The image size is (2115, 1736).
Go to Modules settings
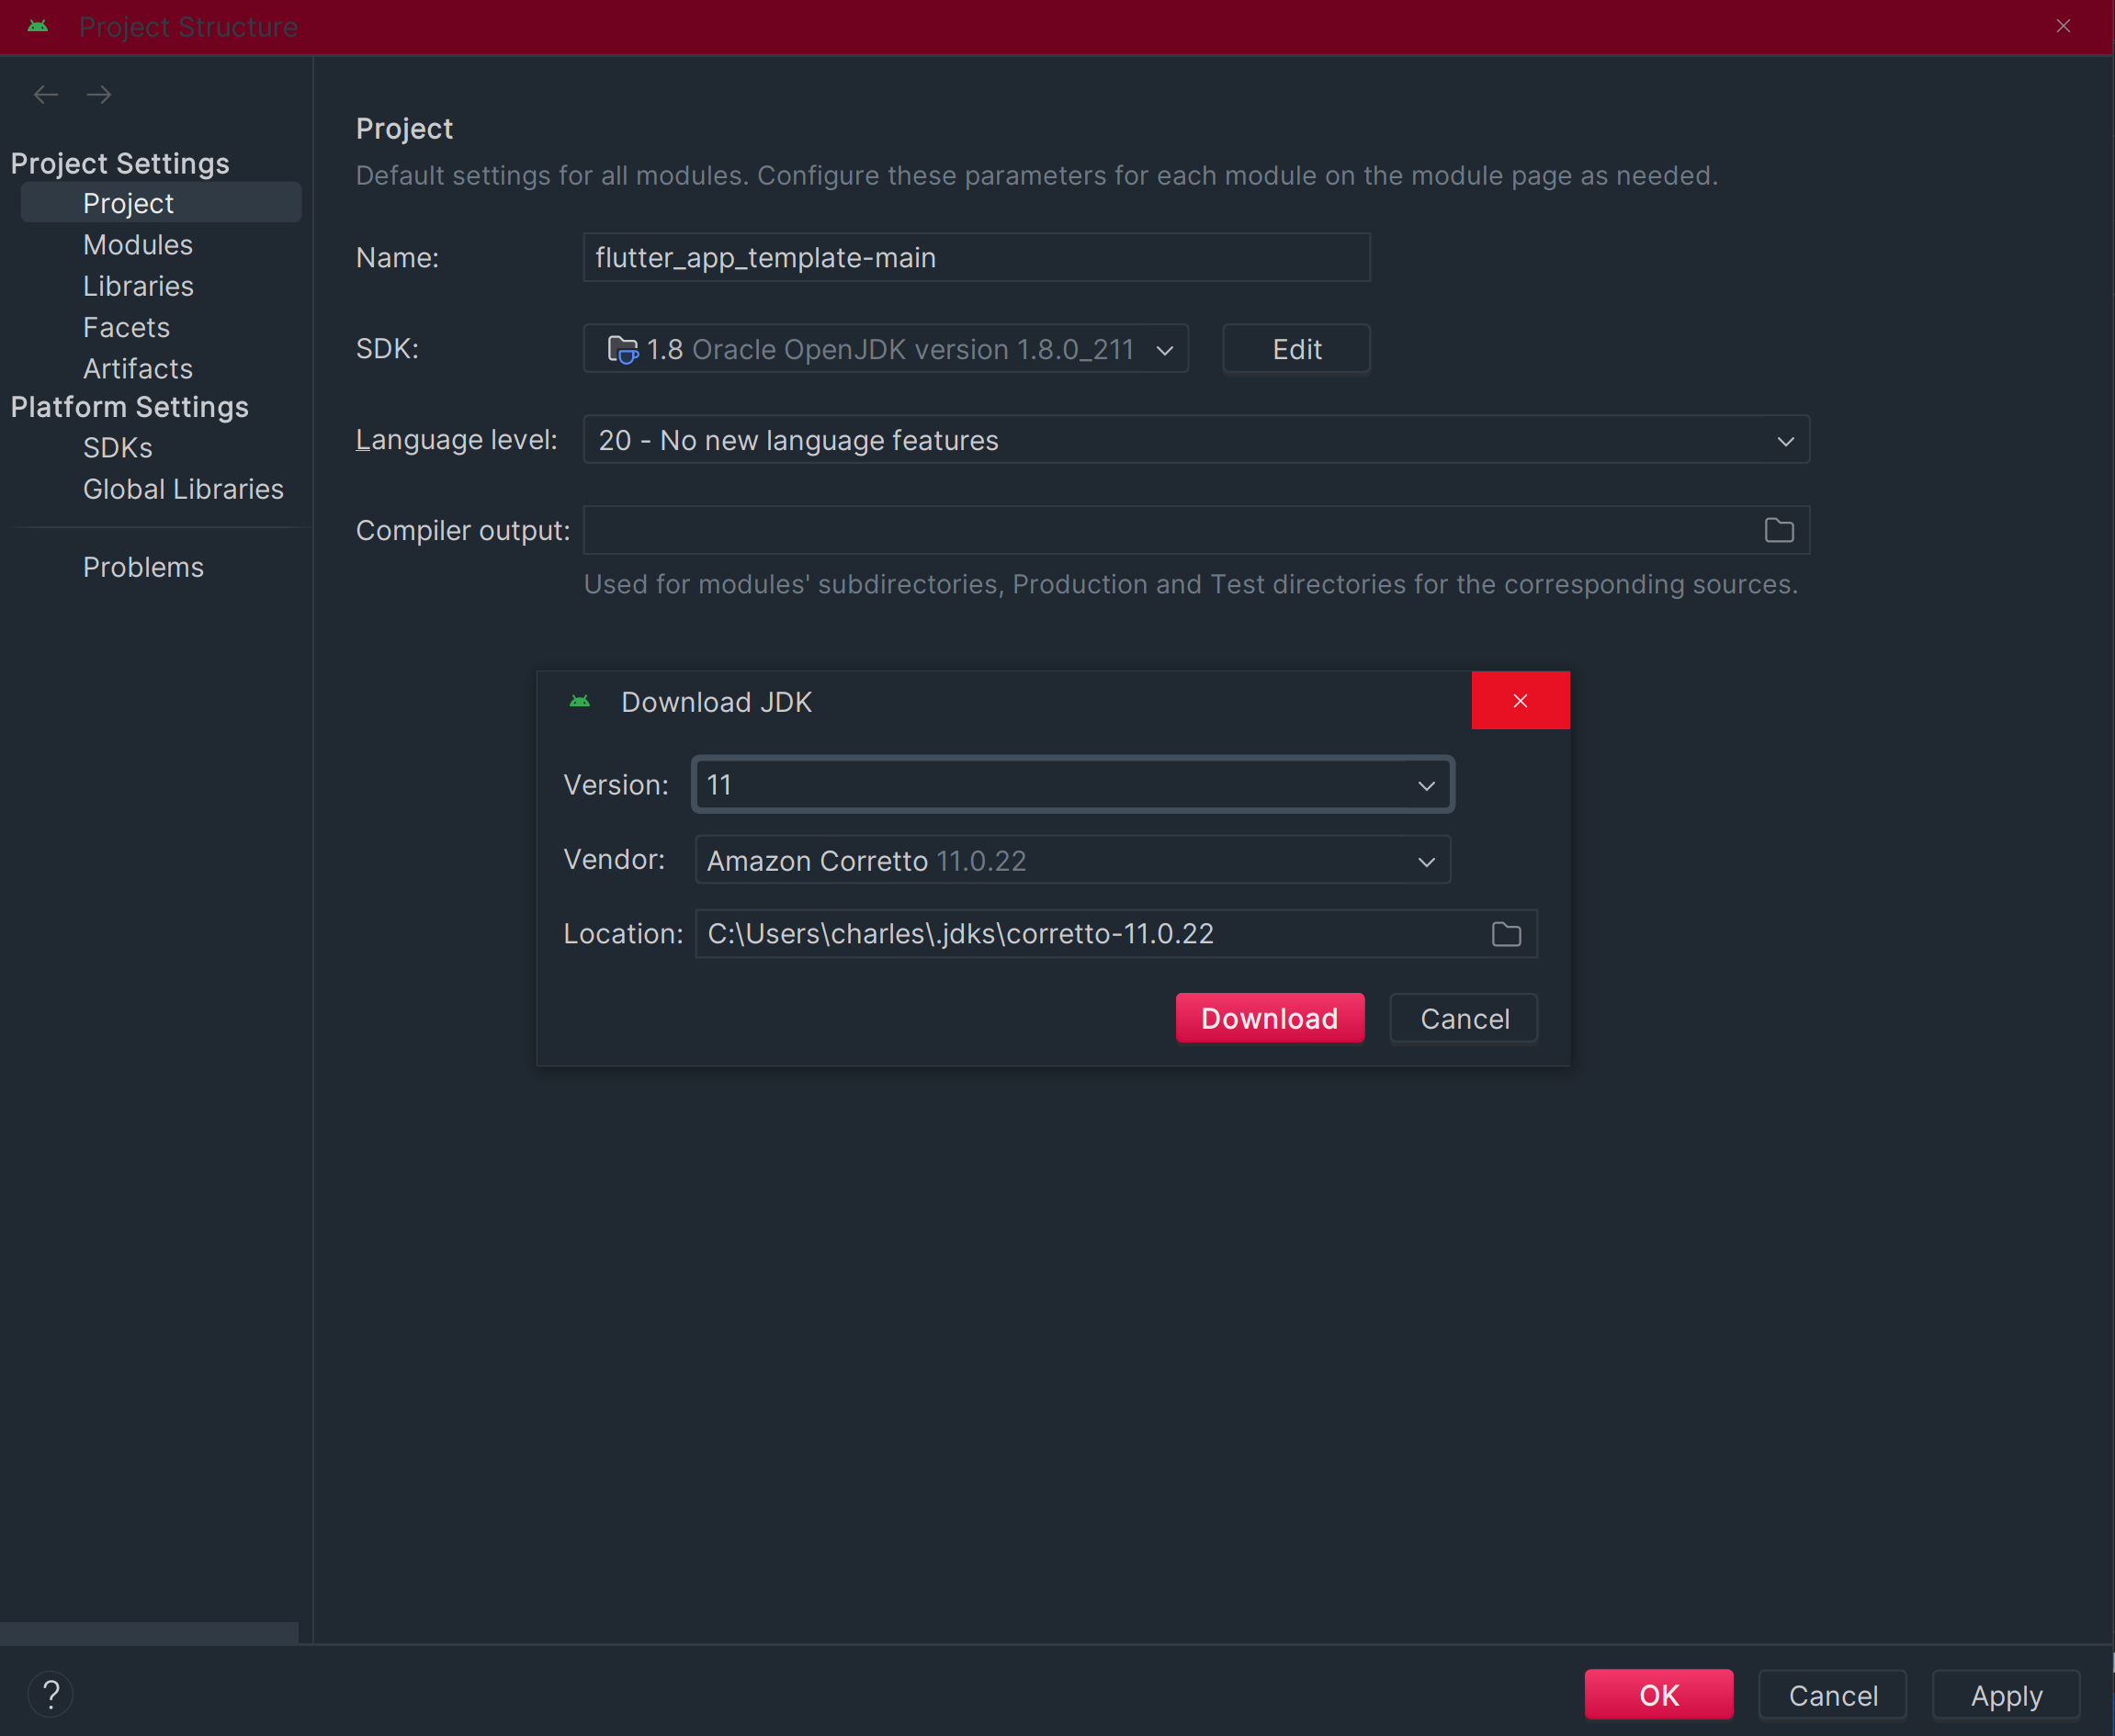click(x=138, y=245)
